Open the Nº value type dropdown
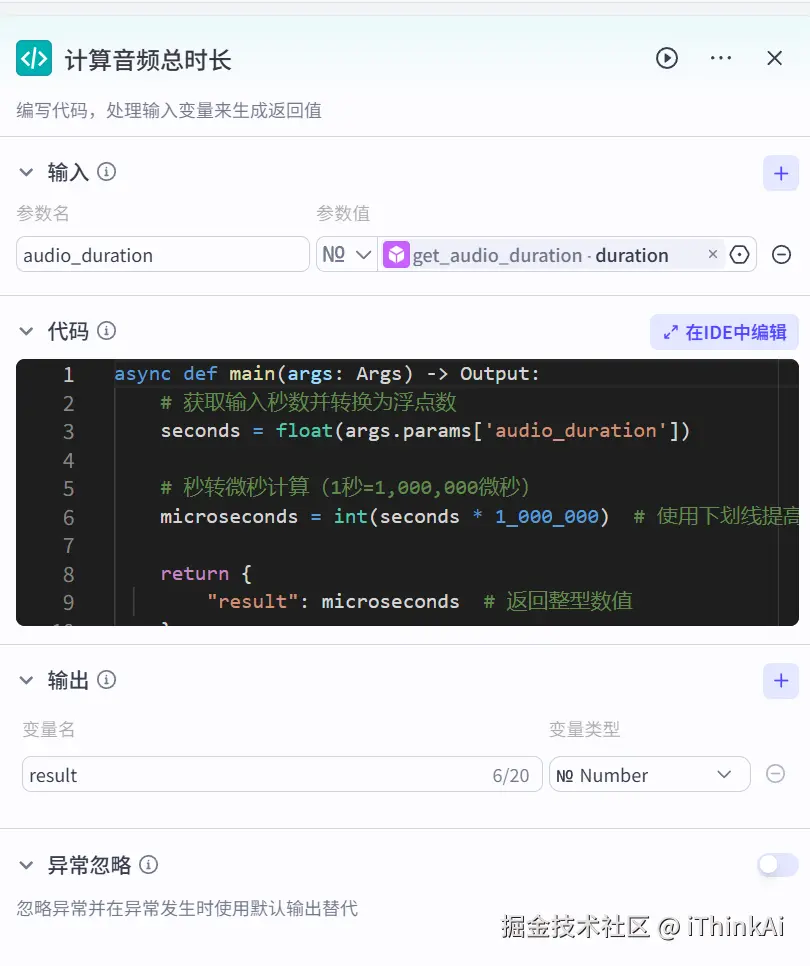The width and height of the screenshot is (810, 966). pyautogui.click(x=345, y=255)
